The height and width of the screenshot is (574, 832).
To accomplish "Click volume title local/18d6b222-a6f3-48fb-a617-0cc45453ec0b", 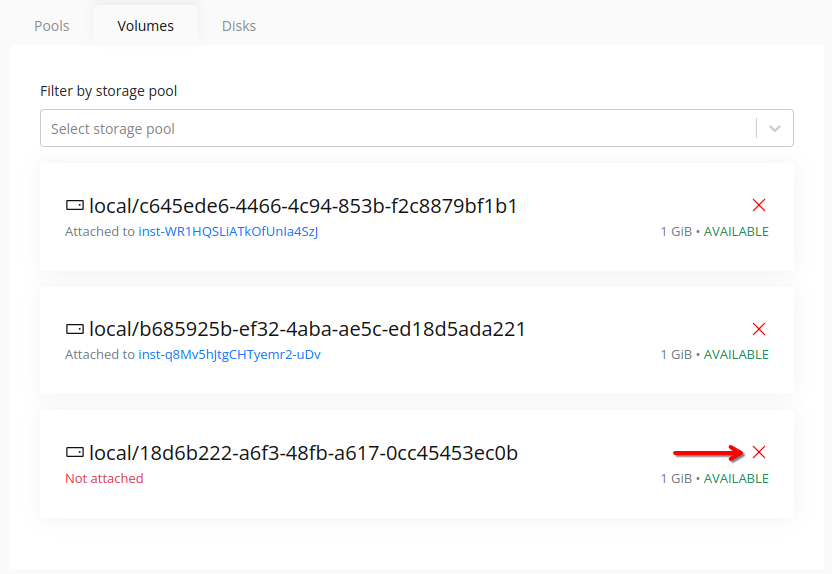I will (x=304, y=453).
